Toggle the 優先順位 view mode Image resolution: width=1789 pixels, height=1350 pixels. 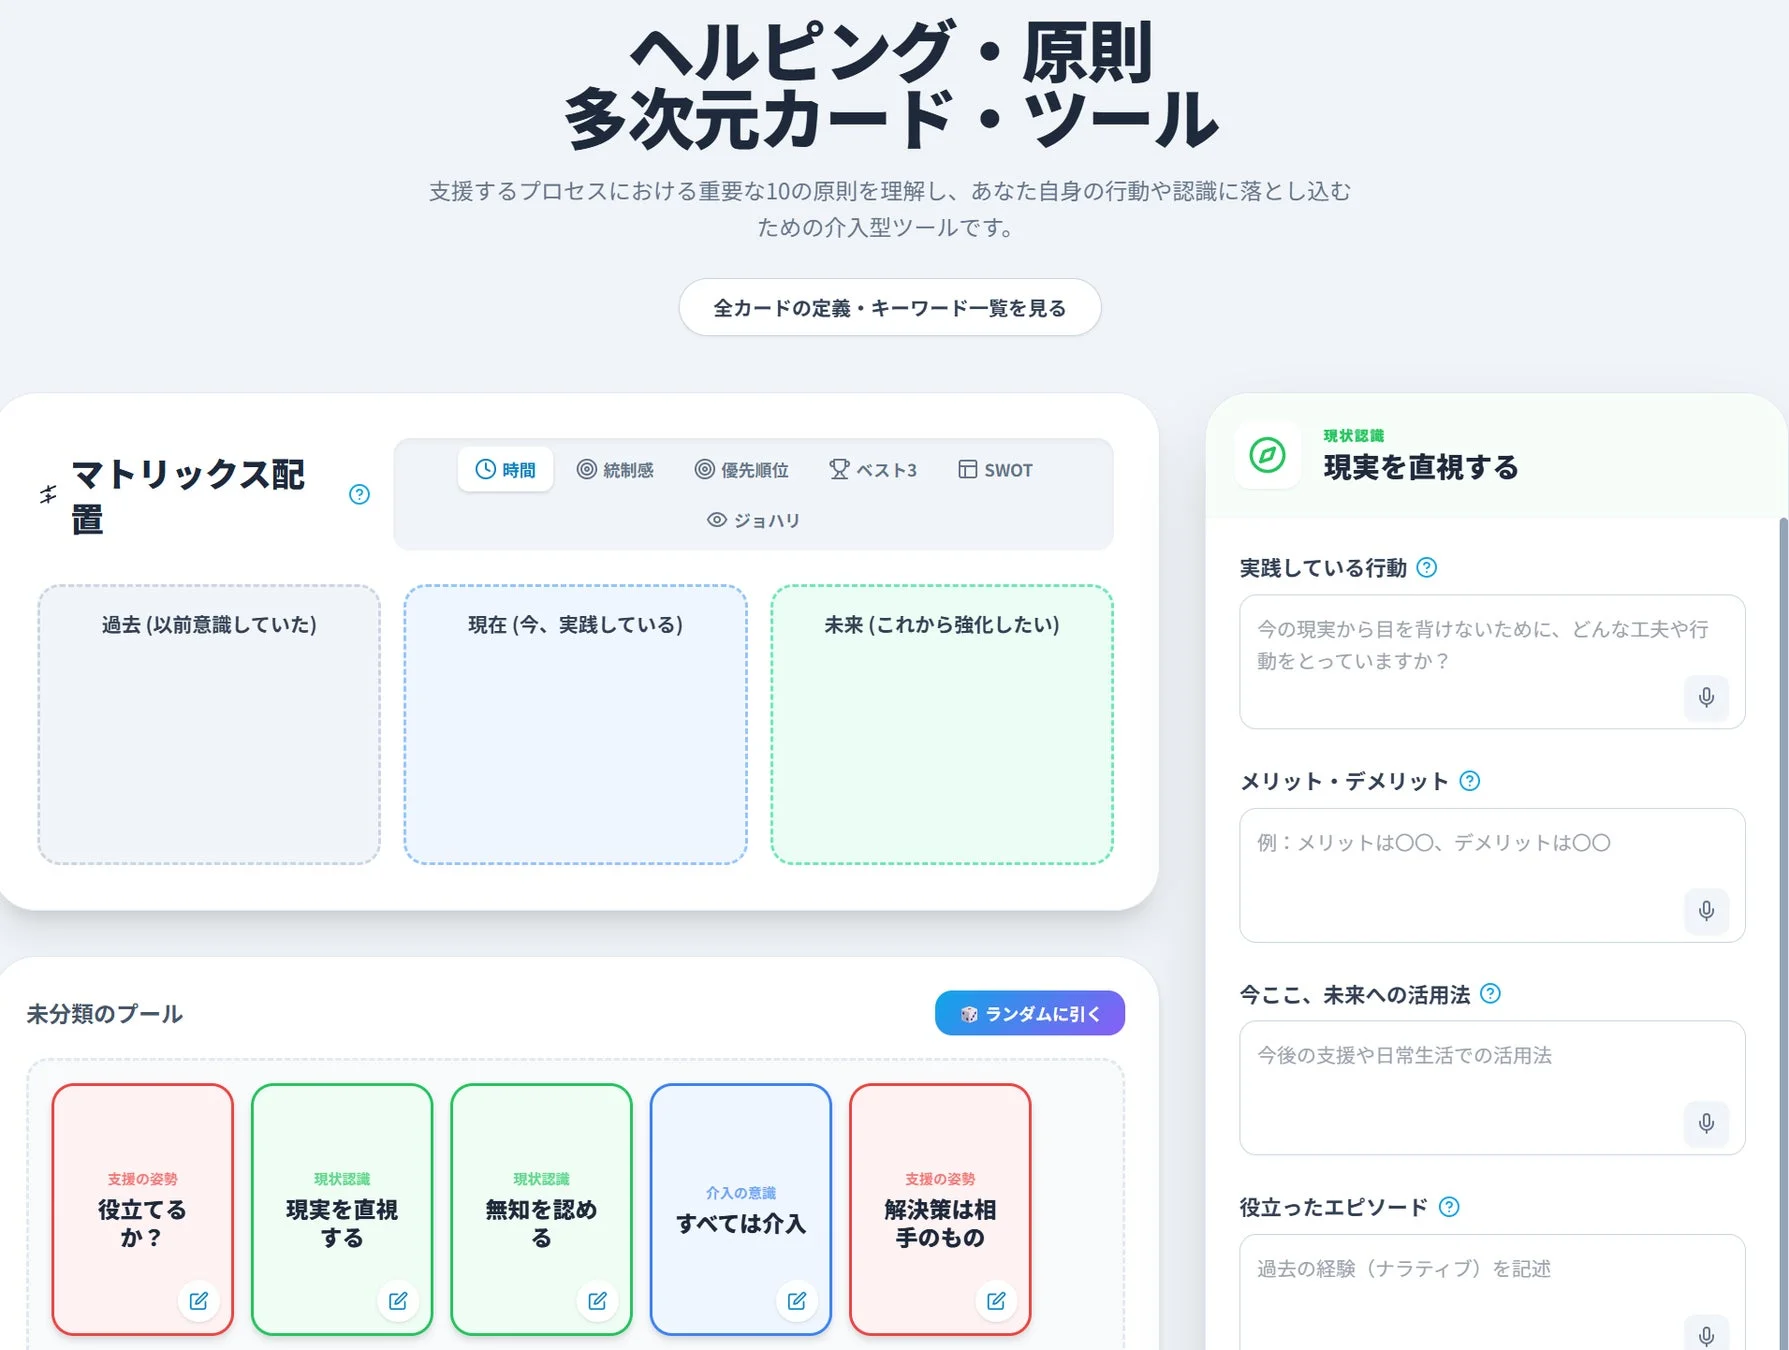point(742,469)
